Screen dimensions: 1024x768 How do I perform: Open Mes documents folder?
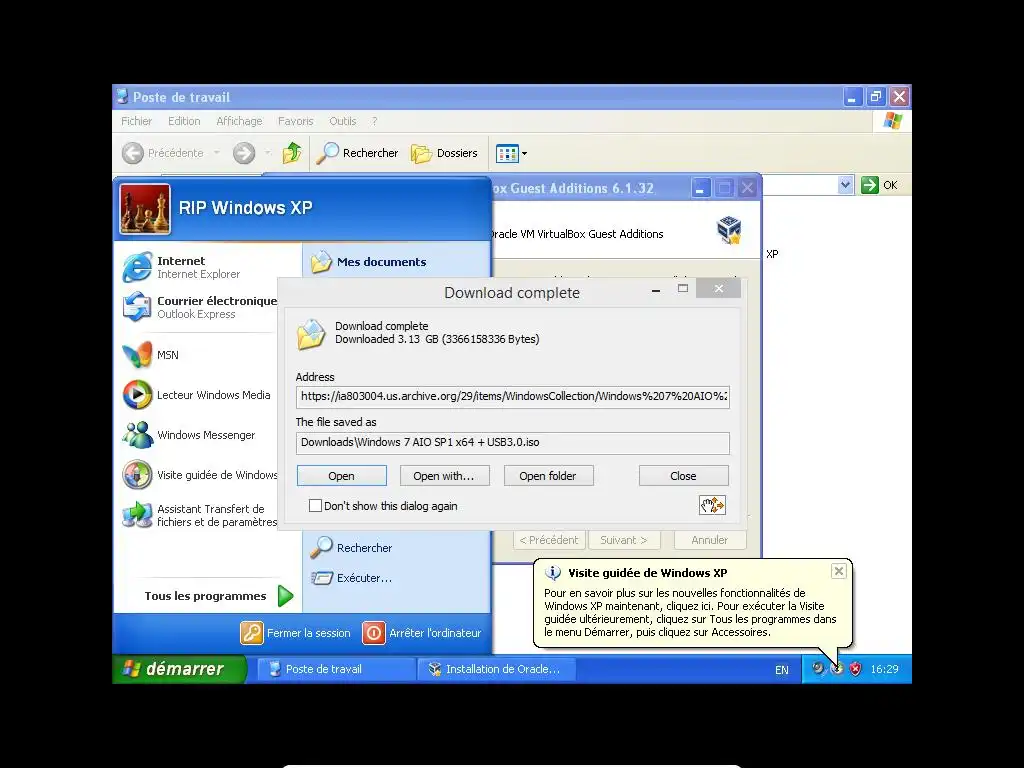pyautogui.click(x=368, y=262)
